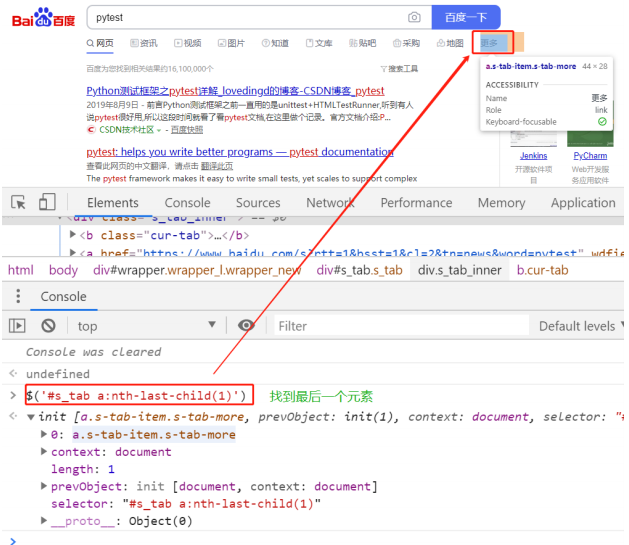Switch to DevTools Console tab
Viewport: 629px width, 545px height.
click(187, 203)
